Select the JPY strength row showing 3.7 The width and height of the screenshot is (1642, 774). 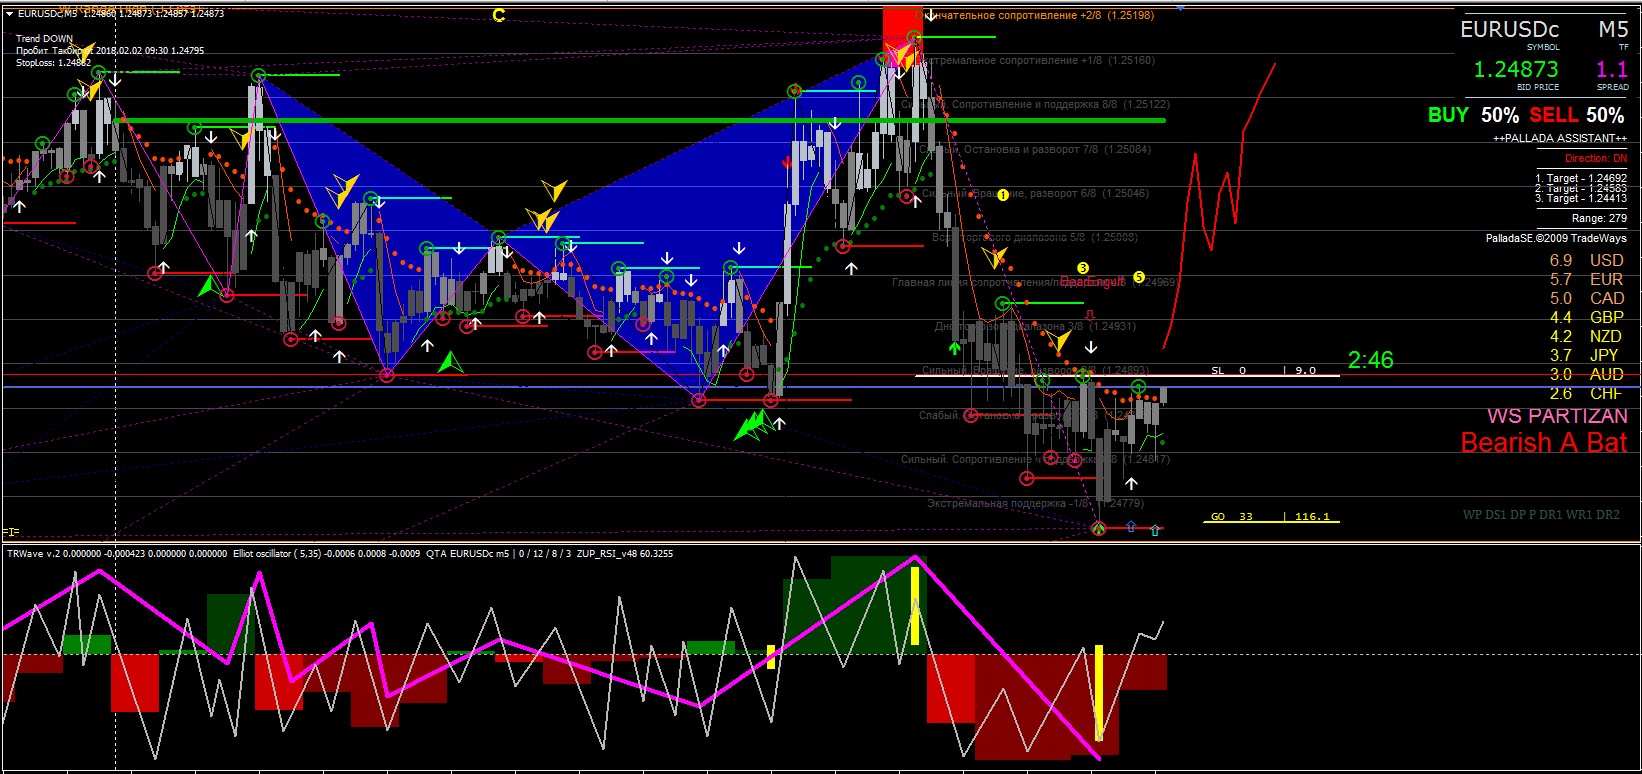click(x=1586, y=355)
